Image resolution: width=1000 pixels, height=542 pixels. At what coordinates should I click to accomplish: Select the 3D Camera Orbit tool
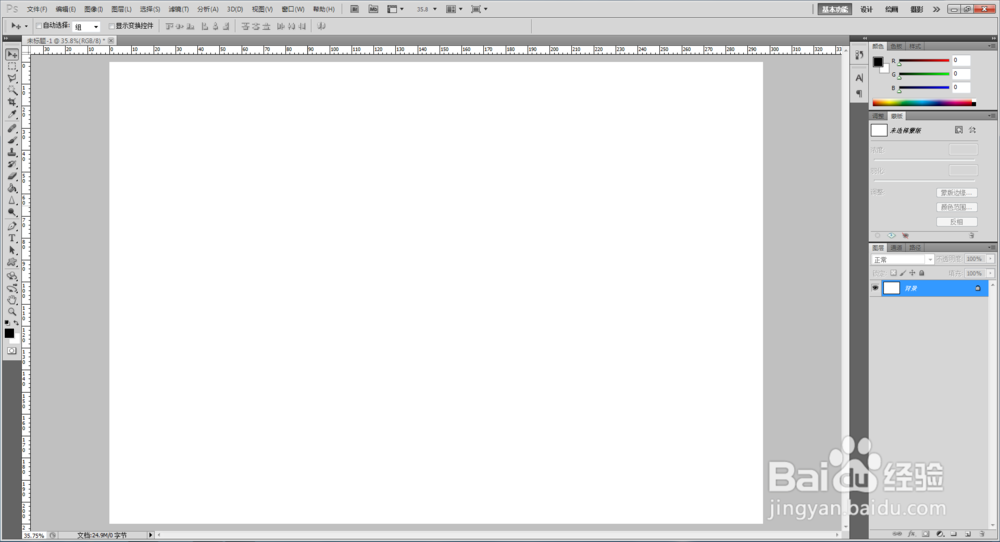coord(11,288)
